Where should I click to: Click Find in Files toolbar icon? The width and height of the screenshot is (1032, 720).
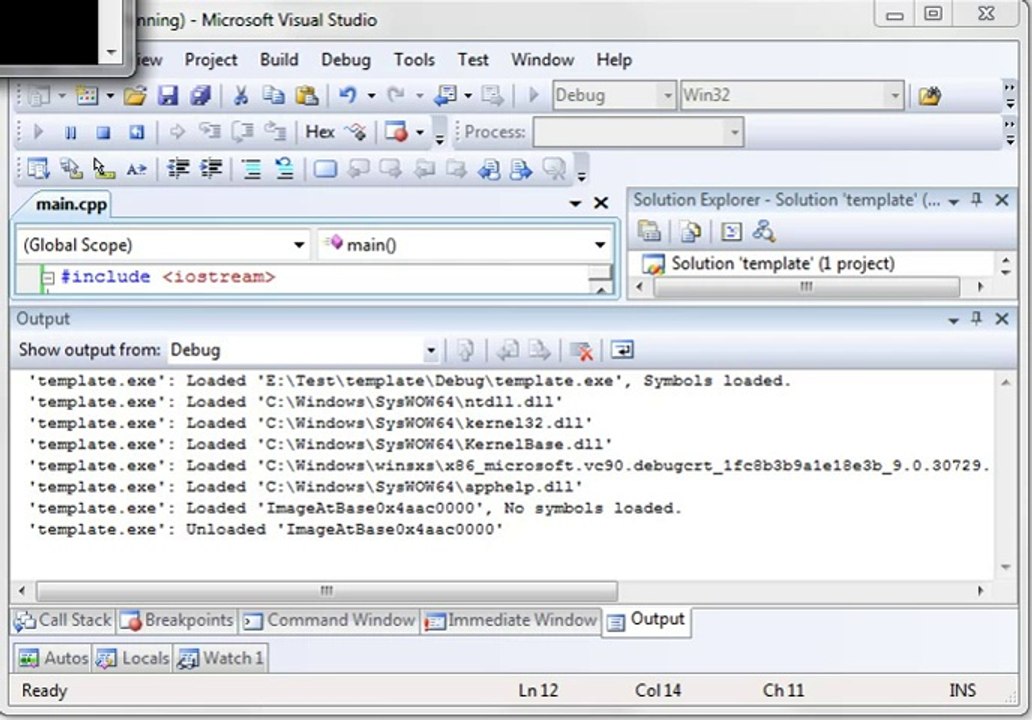pos(929,96)
